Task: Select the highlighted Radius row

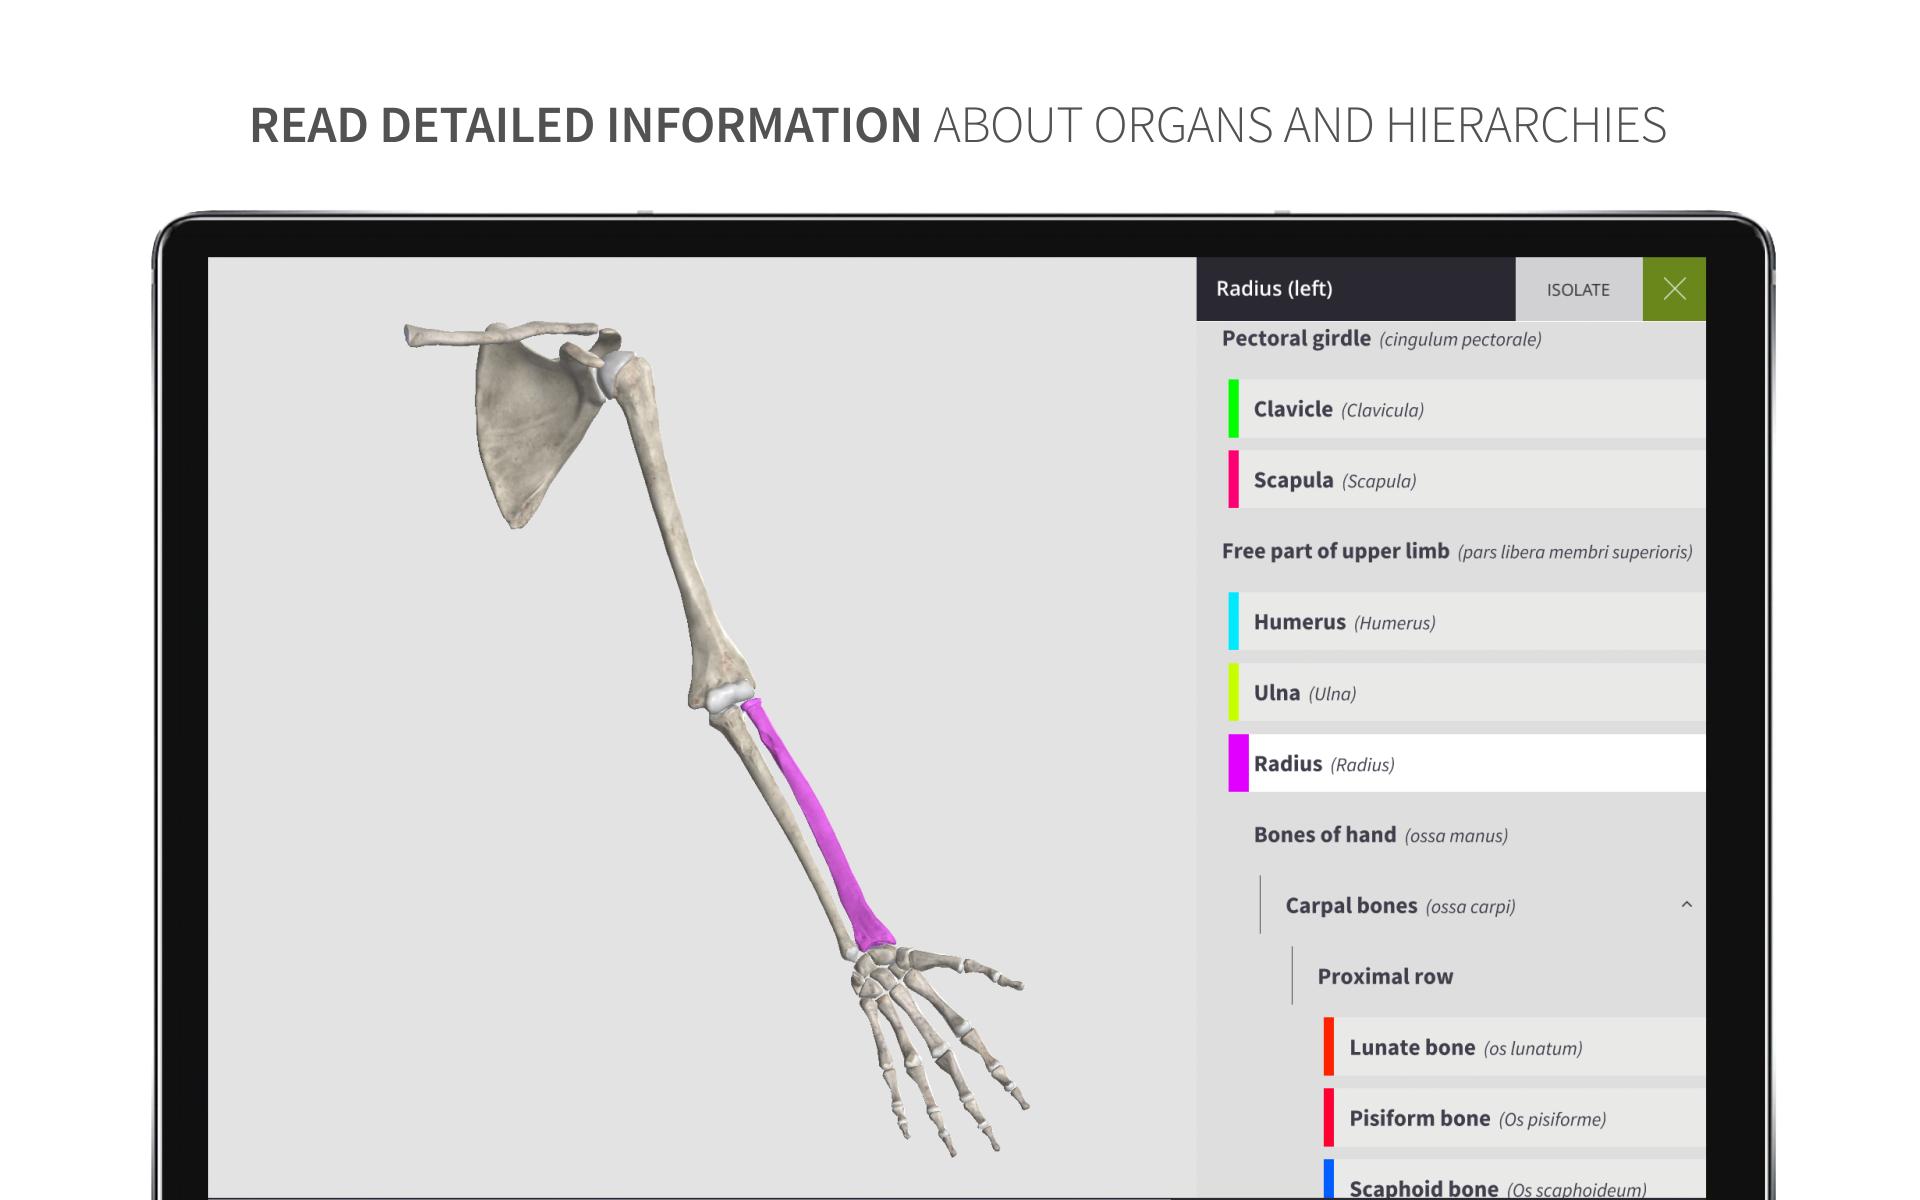Action: (1466, 764)
